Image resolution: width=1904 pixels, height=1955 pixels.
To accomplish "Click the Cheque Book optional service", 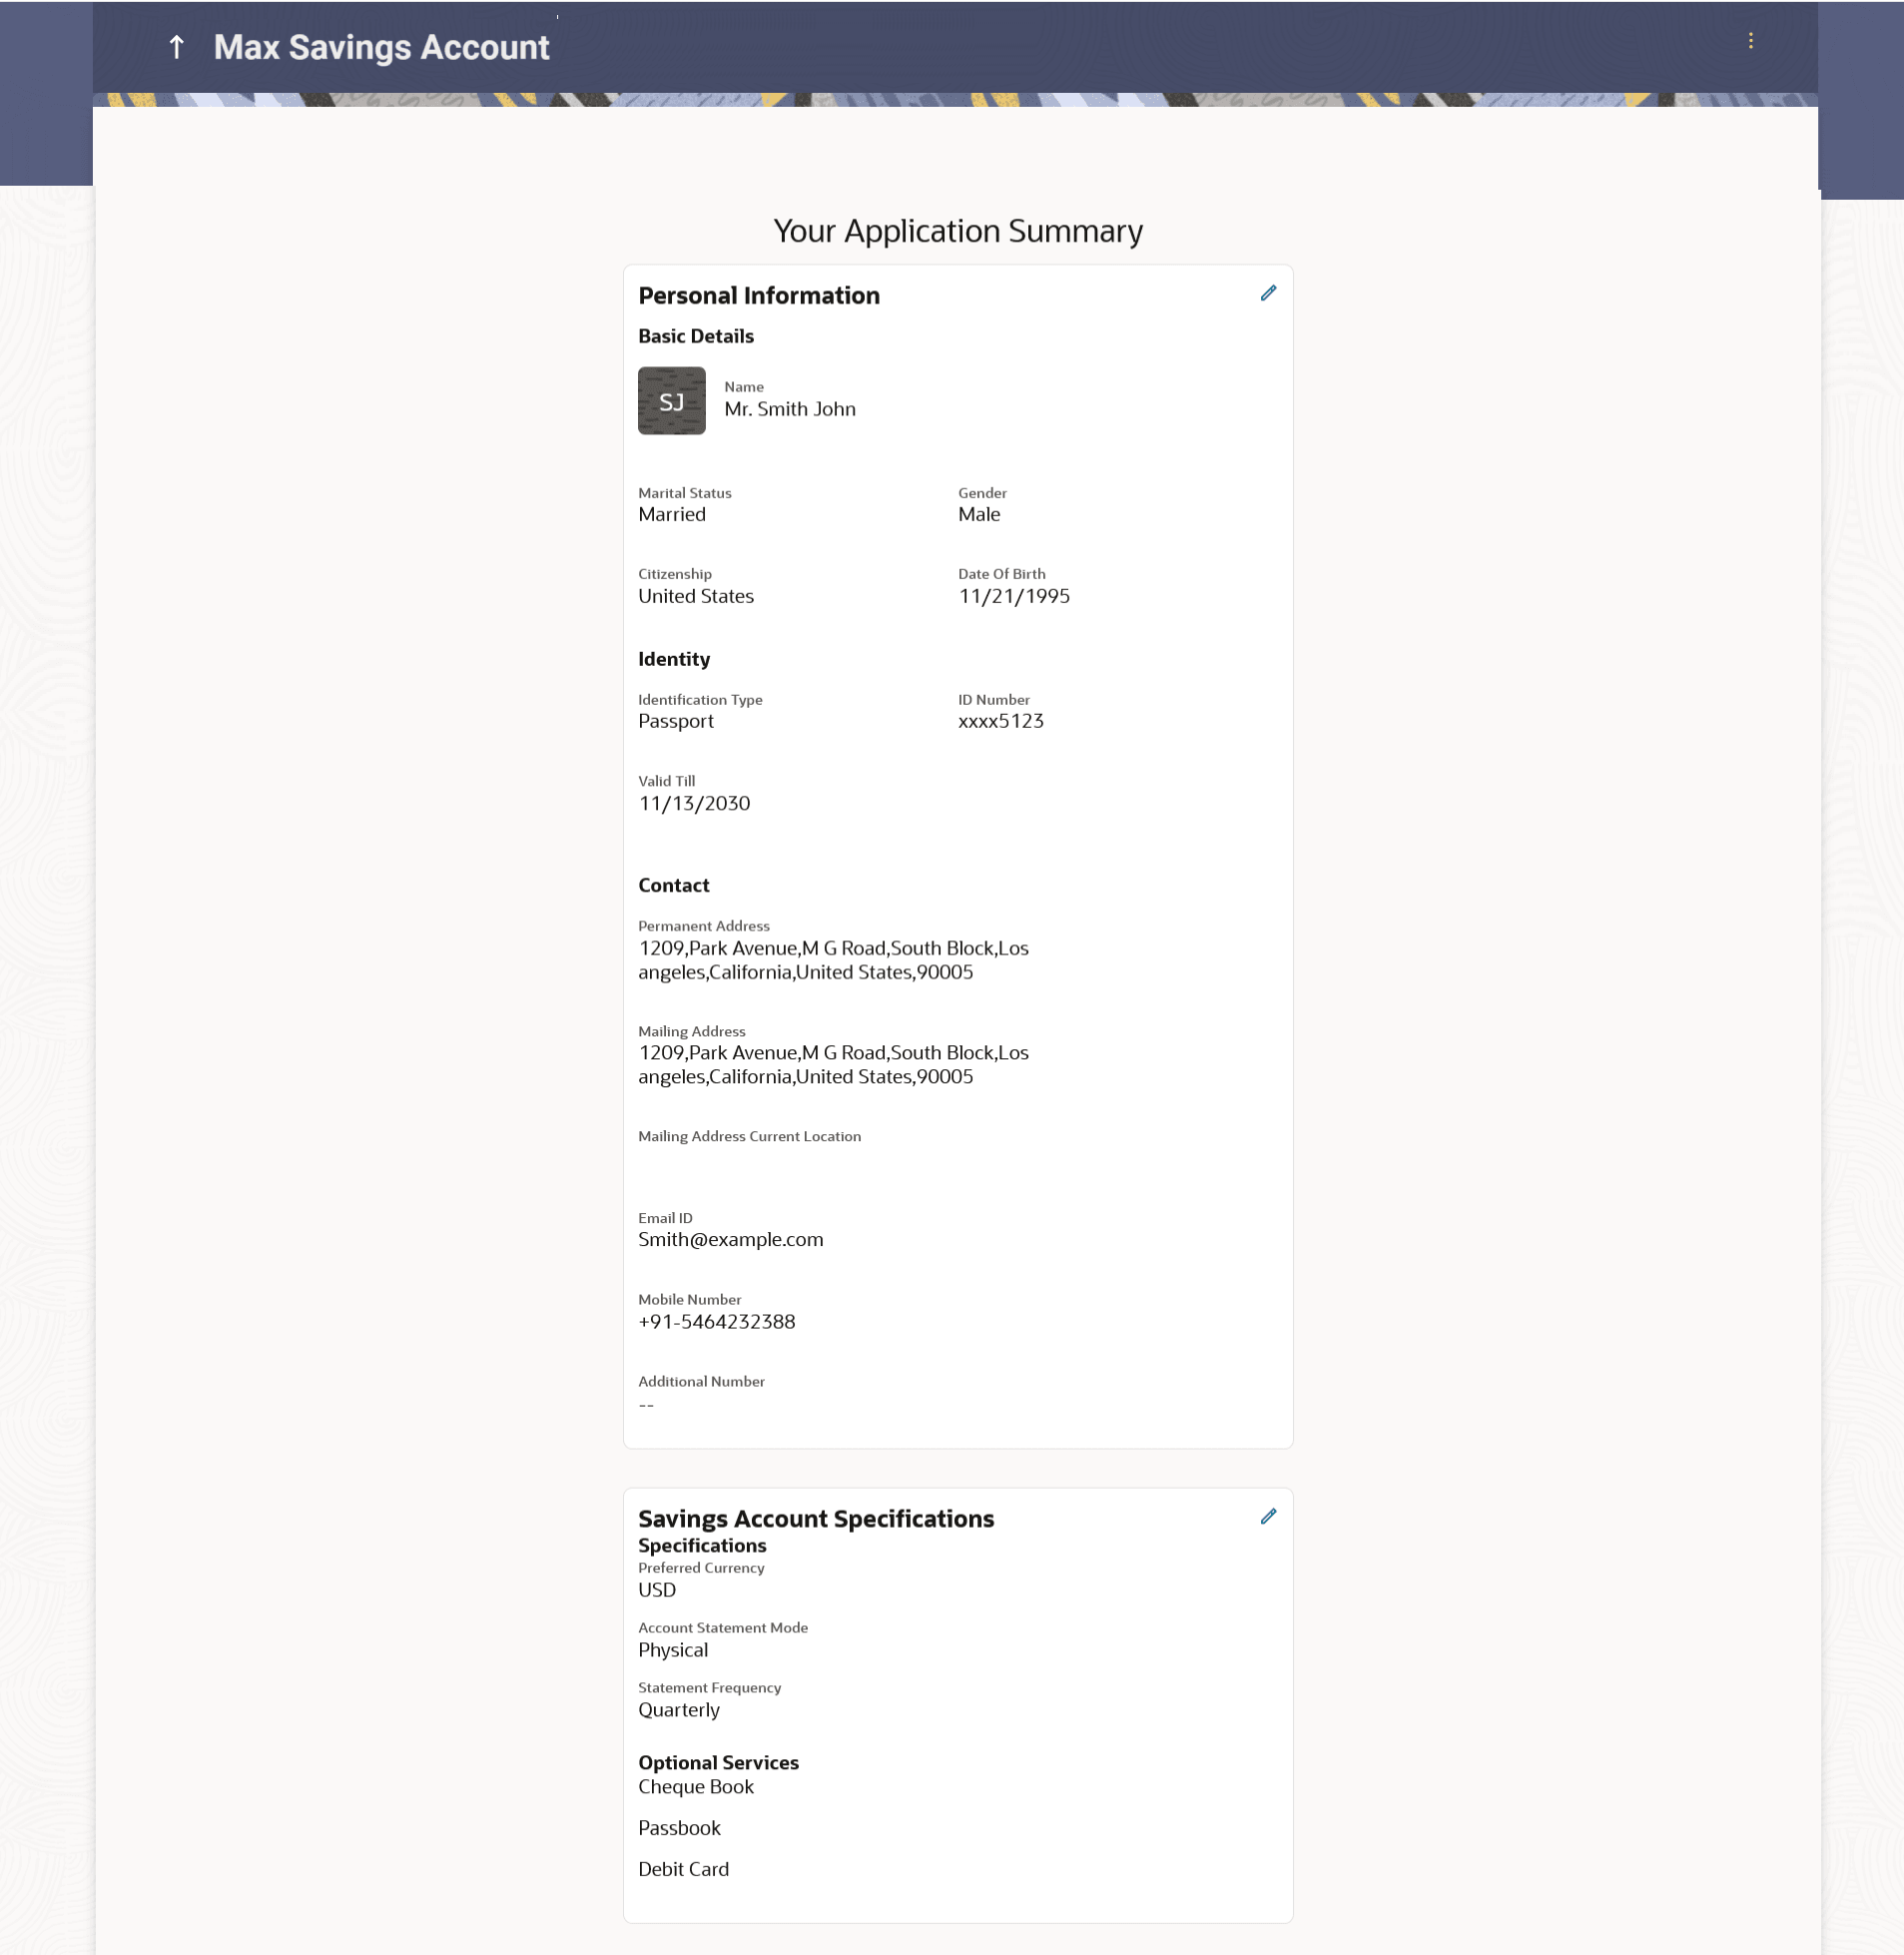I will tap(696, 1786).
